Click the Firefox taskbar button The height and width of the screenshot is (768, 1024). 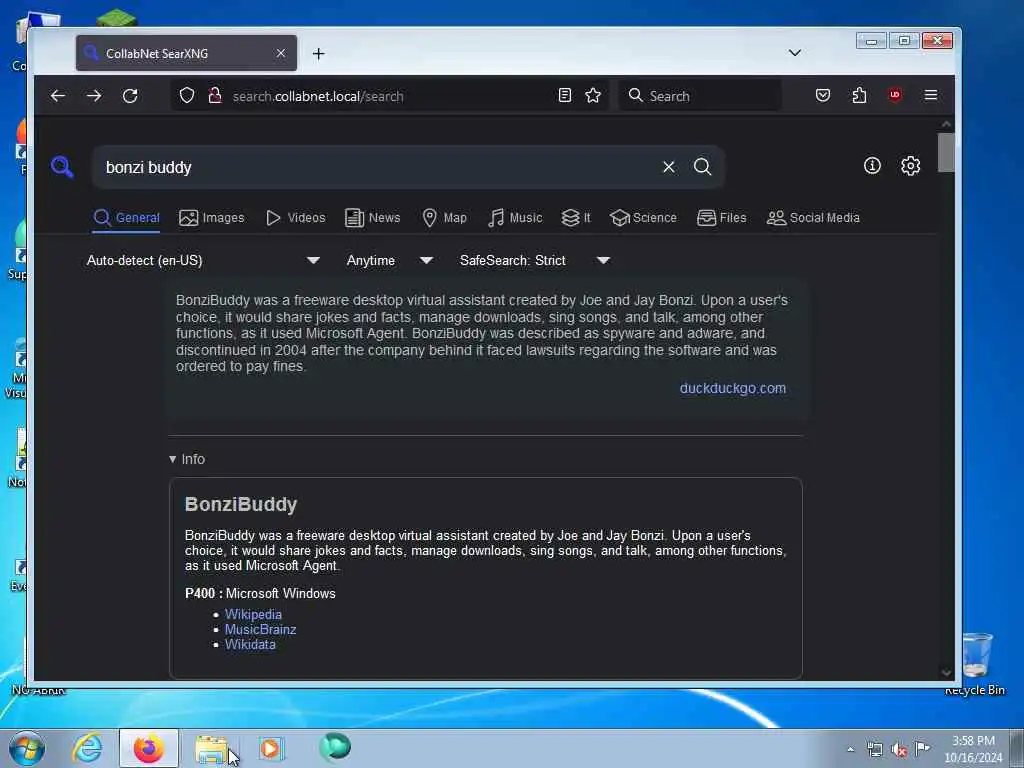(148, 748)
